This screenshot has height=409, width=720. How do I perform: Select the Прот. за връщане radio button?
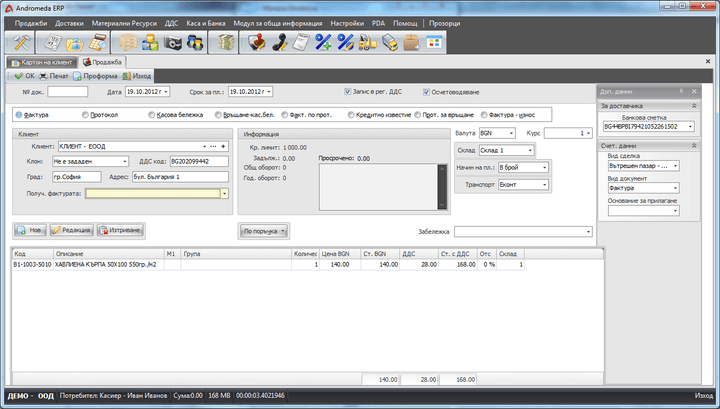(417, 115)
